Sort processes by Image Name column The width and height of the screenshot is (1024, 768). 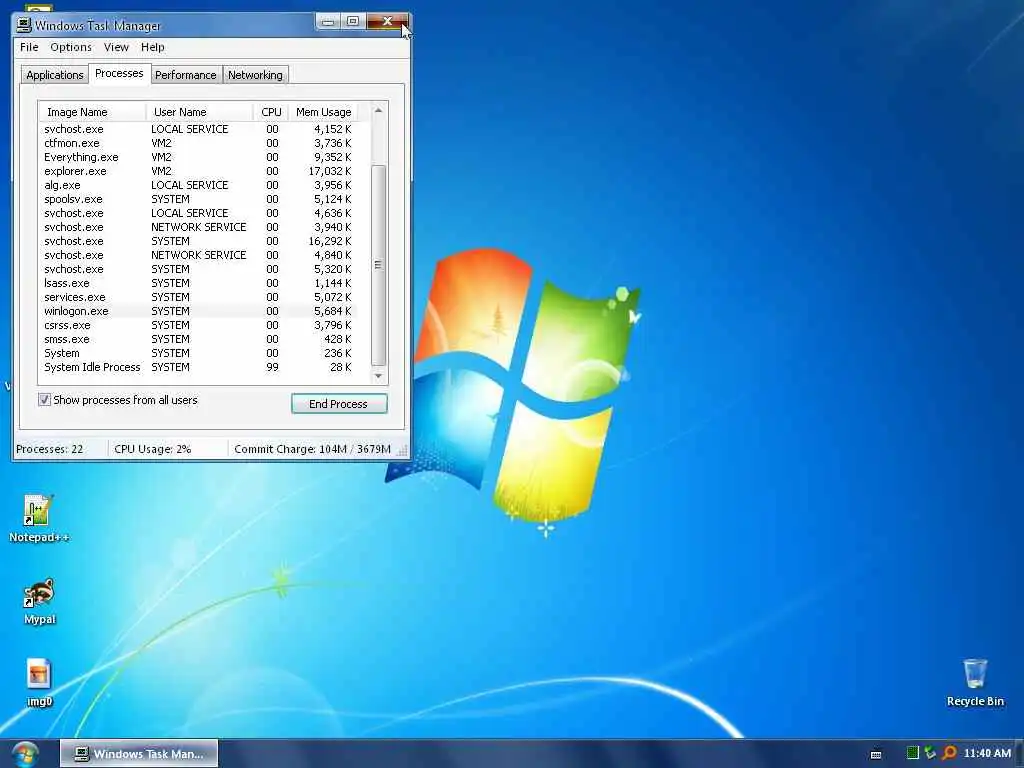92,112
